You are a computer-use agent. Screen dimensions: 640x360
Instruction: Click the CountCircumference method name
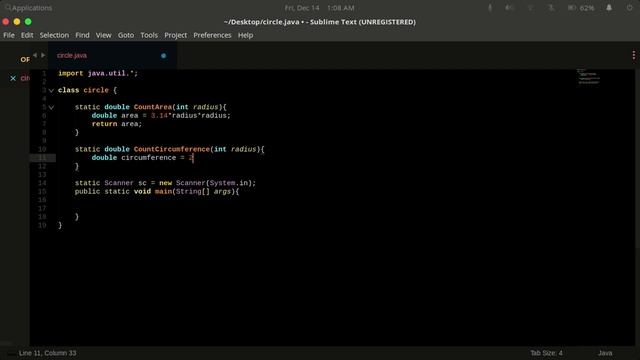(172, 149)
